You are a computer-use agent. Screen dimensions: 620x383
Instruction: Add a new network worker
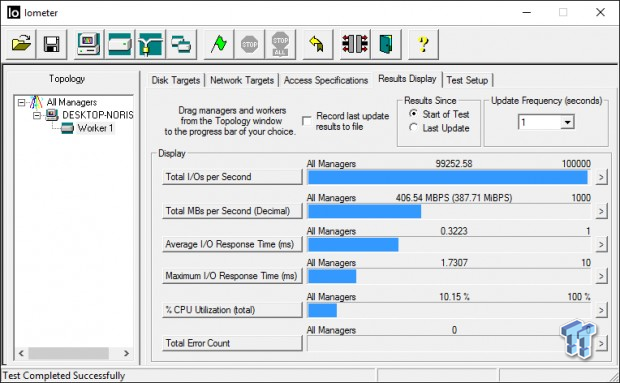tap(151, 44)
